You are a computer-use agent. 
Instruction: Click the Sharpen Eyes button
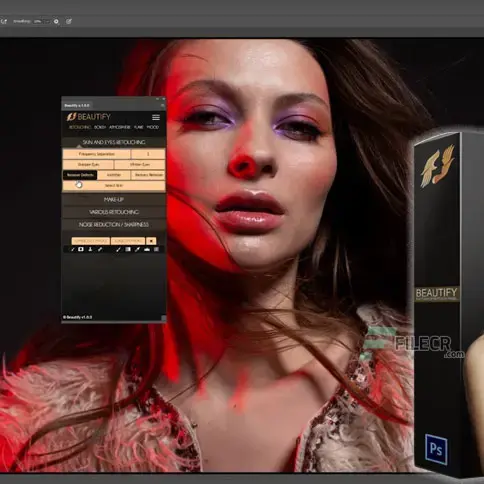tap(88, 164)
